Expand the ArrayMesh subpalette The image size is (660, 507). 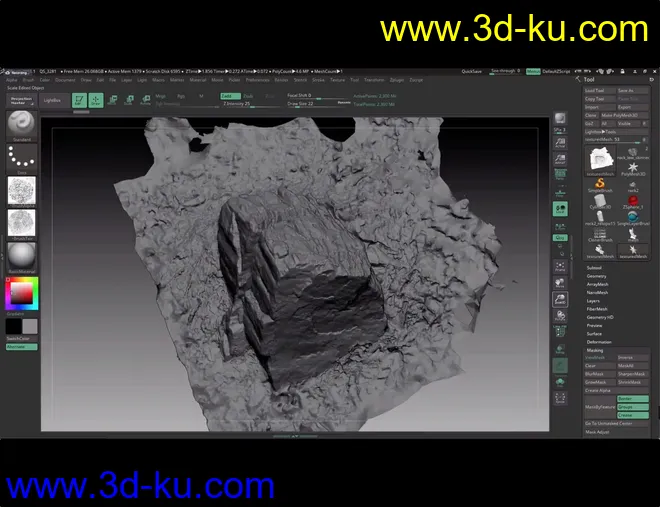pyautogui.click(x=597, y=284)
